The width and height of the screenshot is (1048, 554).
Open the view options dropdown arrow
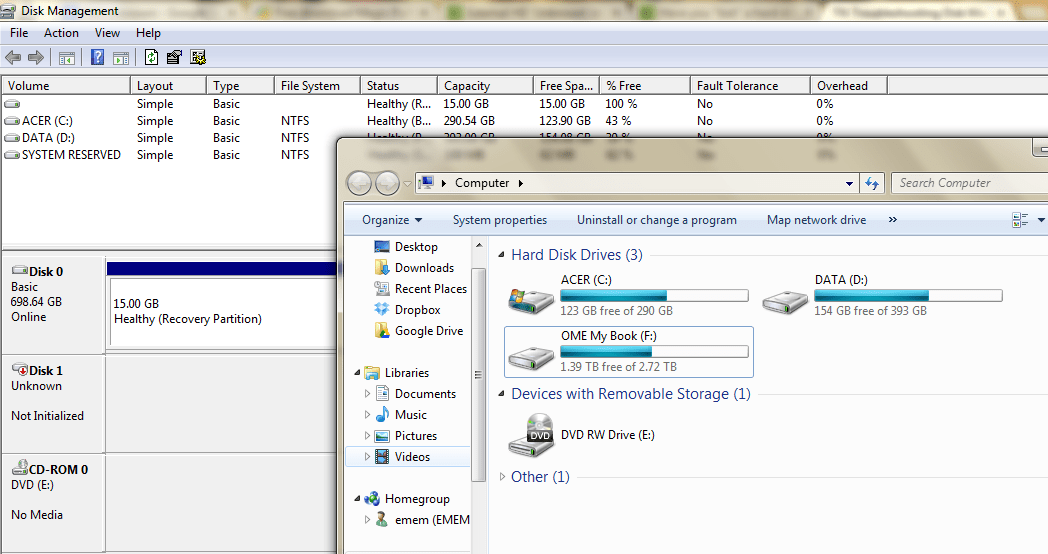click(x=1041, y=220)
